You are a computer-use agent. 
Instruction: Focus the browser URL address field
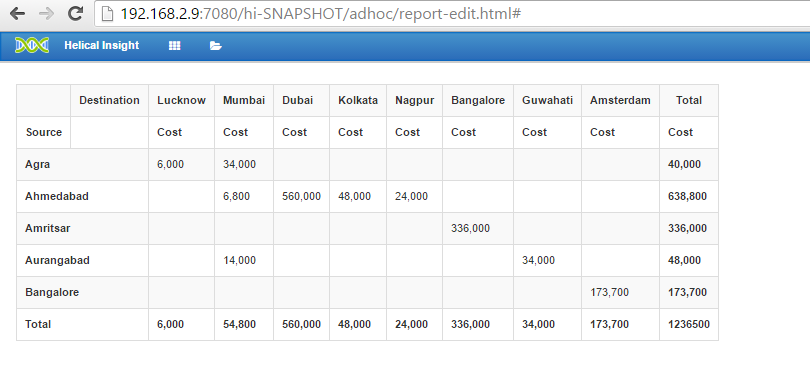click(452, 13)
